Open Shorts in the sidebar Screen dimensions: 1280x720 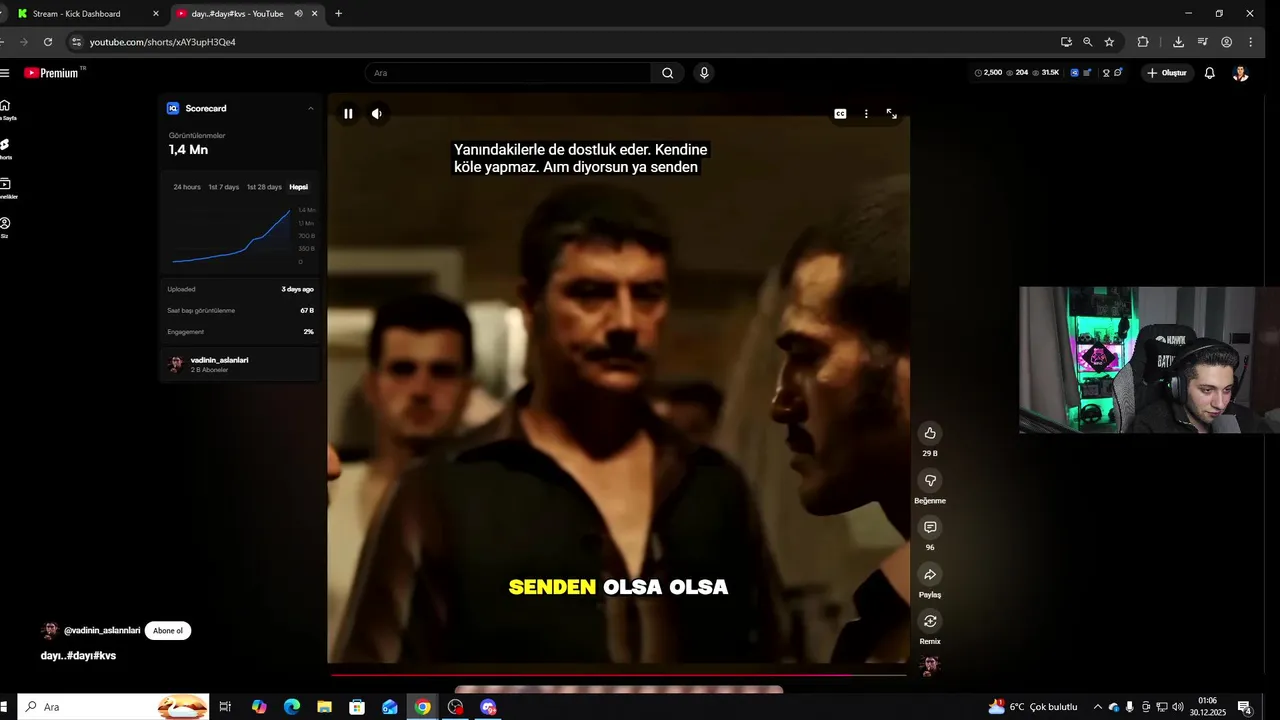pyautogui.click(x=6, y=149)
